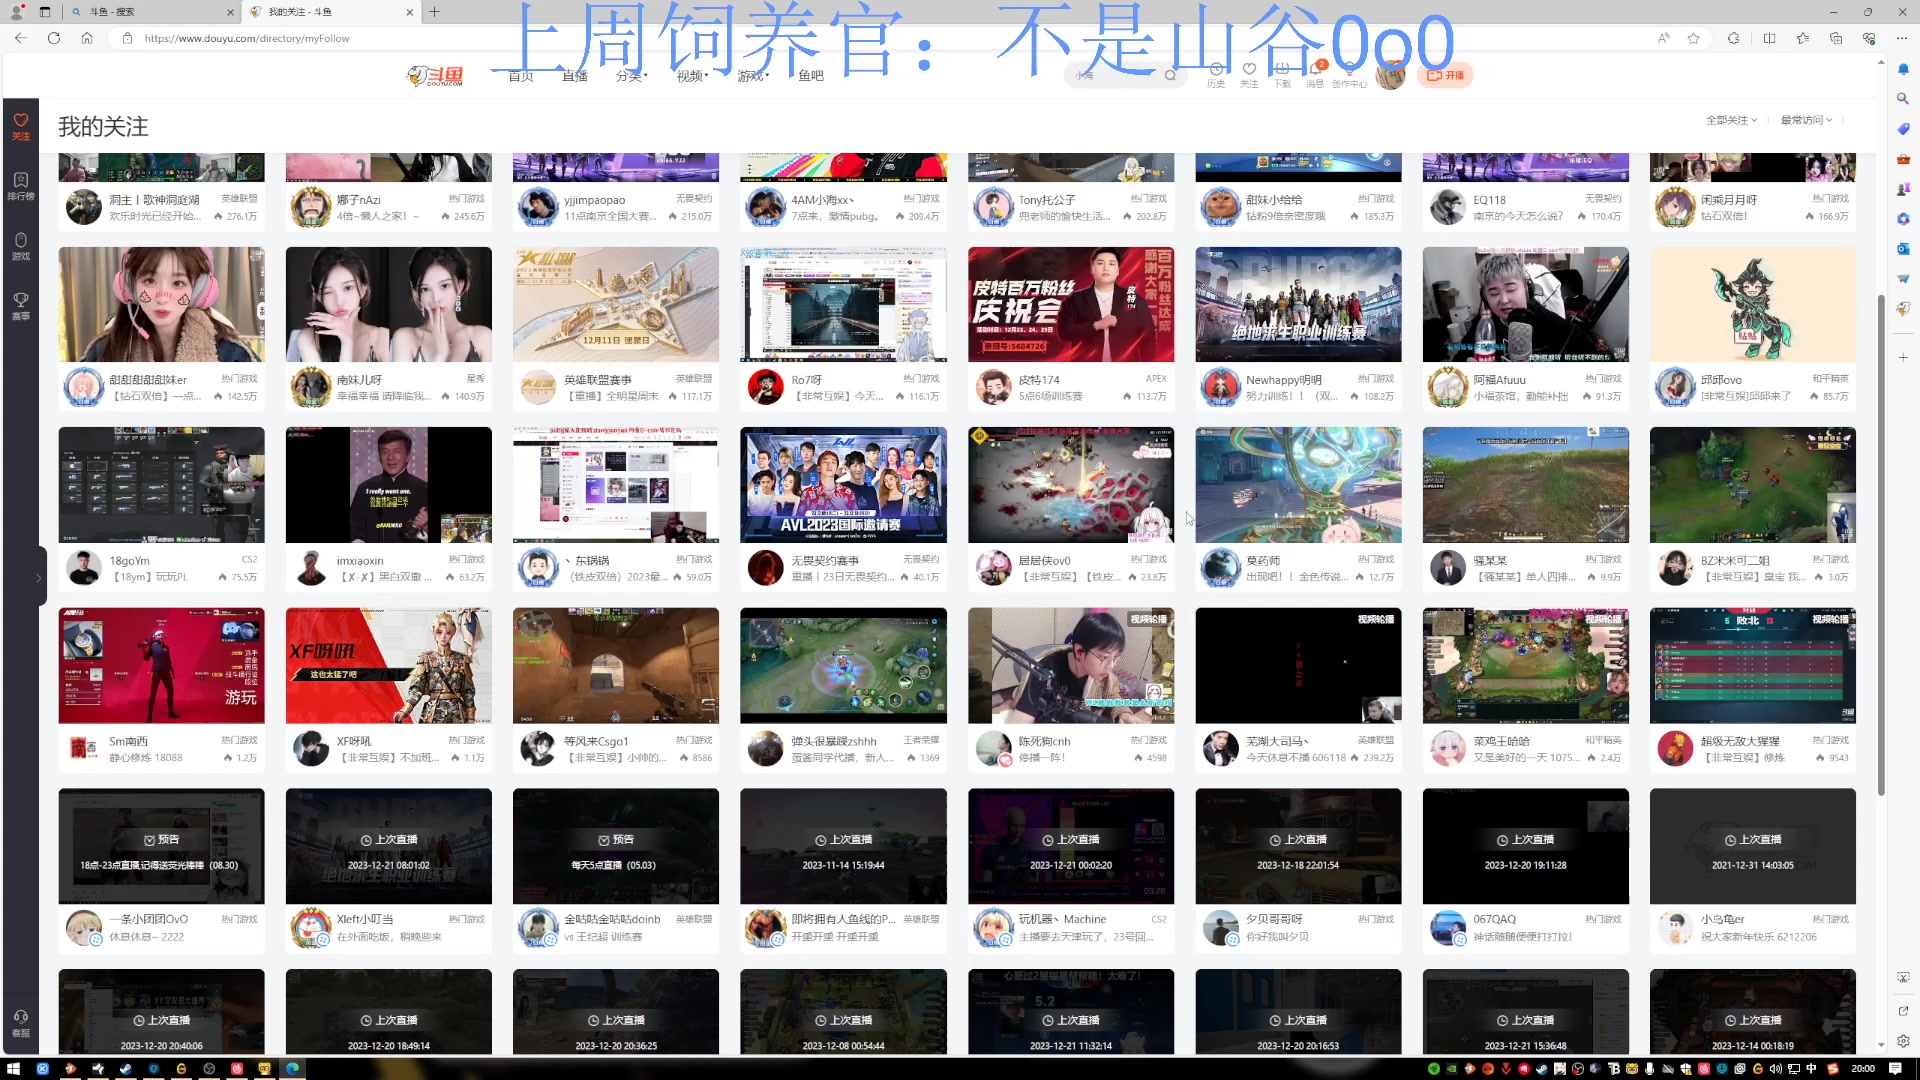Click the plus icon in Edge sidebar

(x=1903, y=357)
